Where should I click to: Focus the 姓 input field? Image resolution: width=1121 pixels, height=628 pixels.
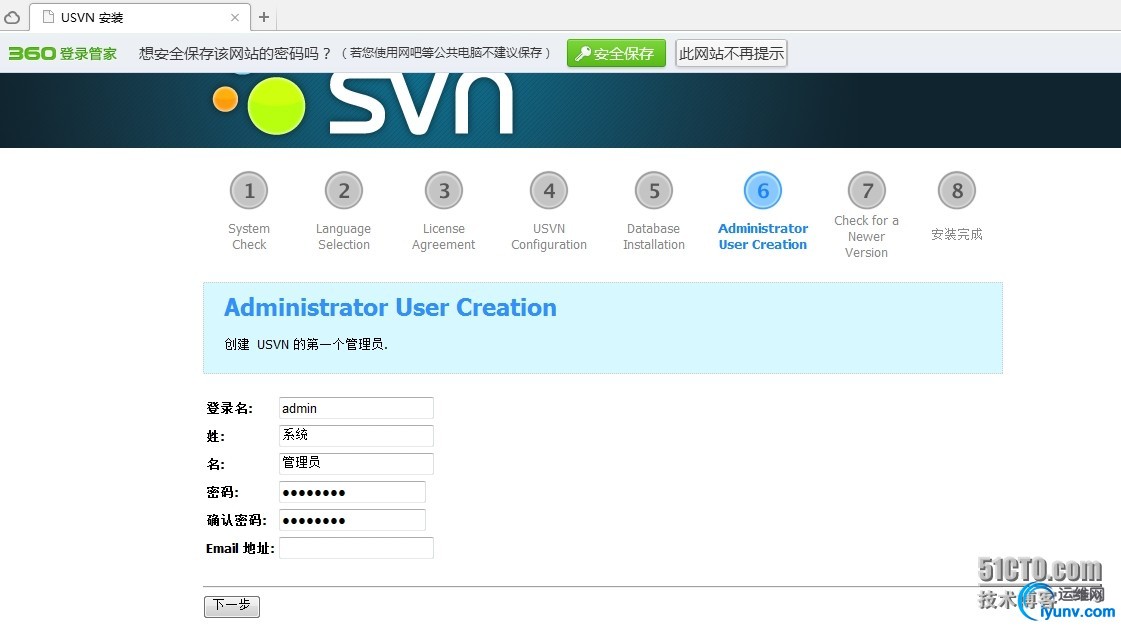coord(356,436)
